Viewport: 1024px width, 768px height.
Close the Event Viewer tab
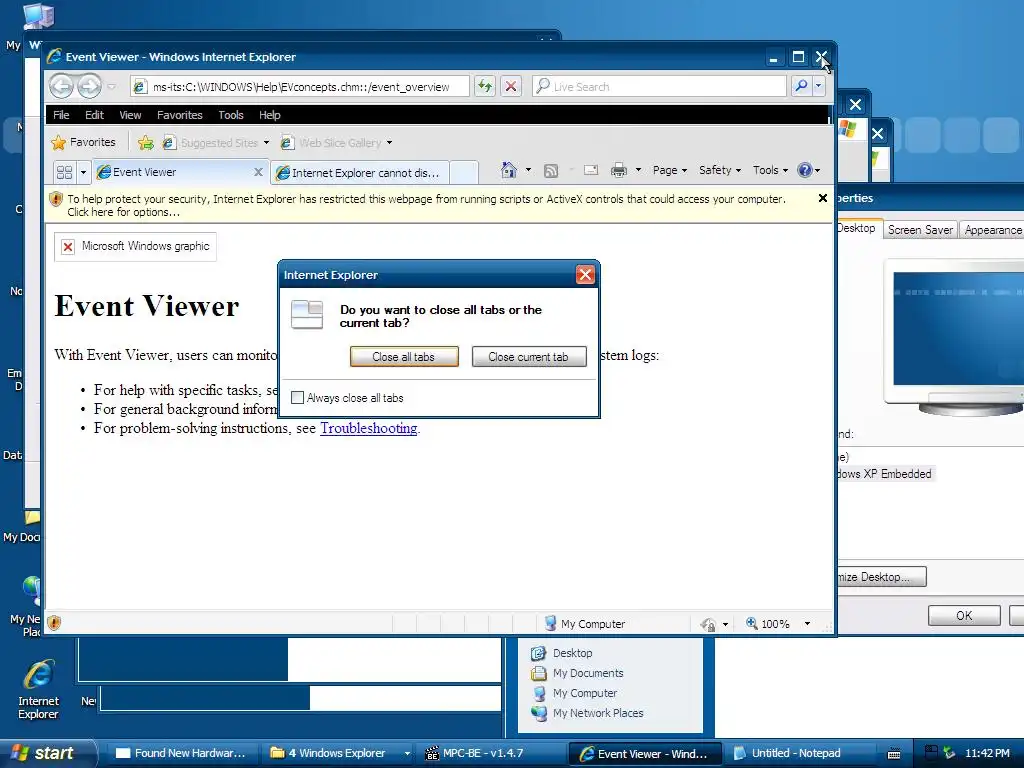(259, 172)
